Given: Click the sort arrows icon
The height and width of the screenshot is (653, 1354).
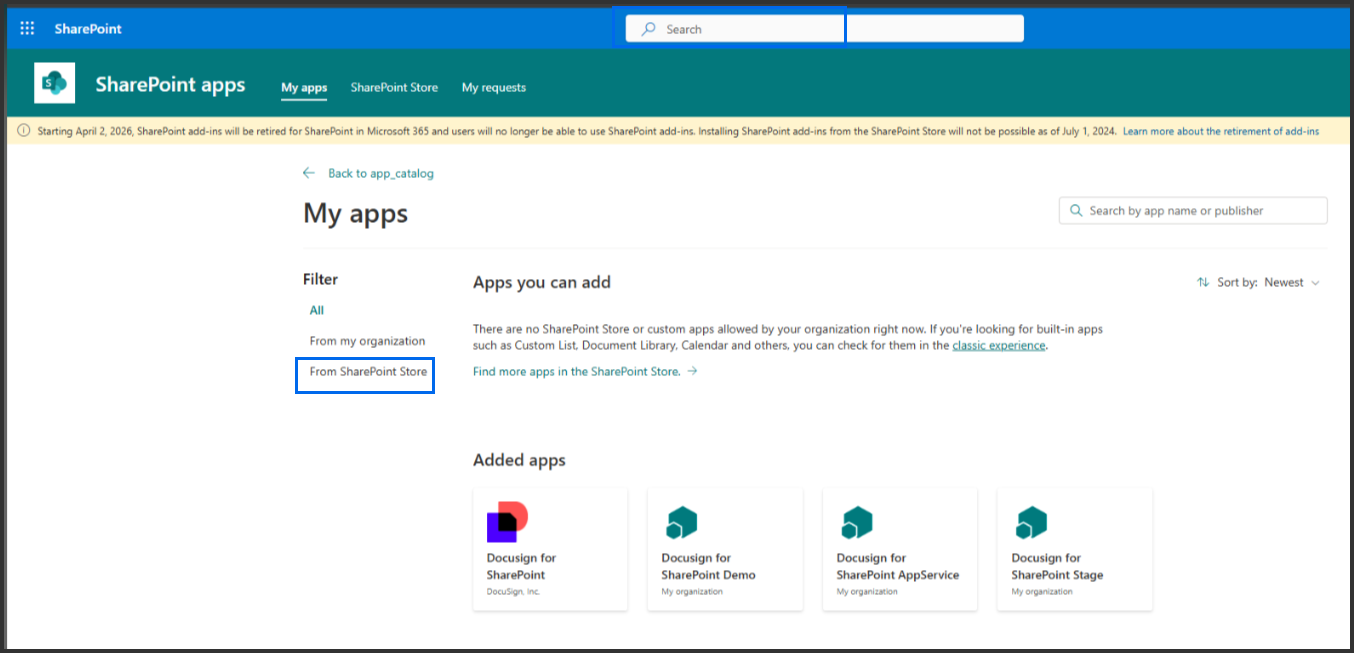Looking at the screenshot, I should tap(1203, 283).
